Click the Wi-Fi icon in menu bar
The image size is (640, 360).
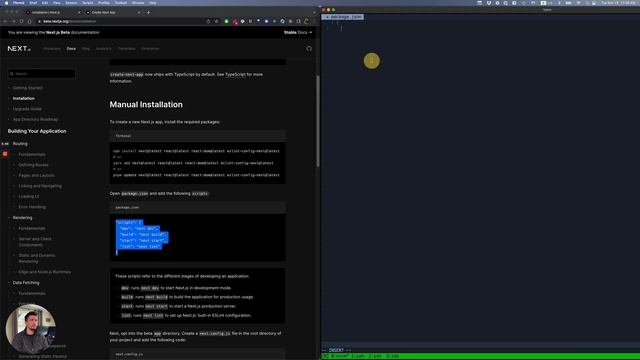[x=578, y=3]
